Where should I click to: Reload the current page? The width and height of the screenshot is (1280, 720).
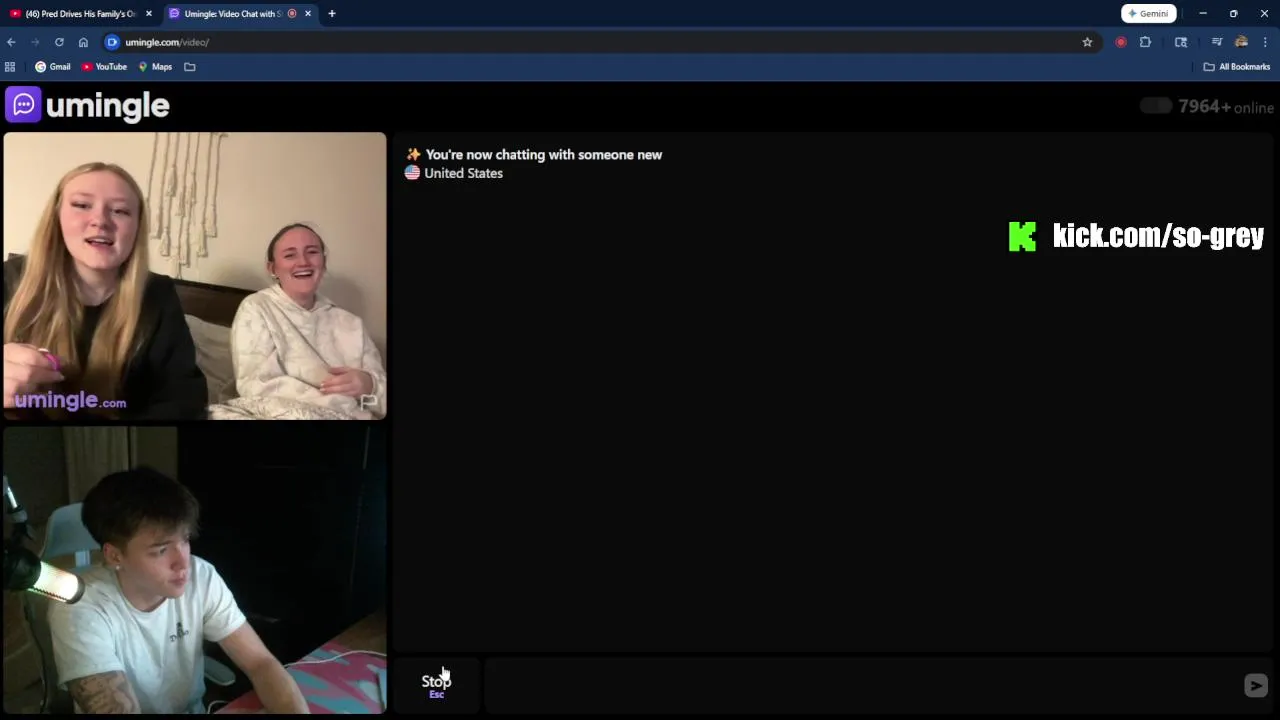click(x=59, y=42)
